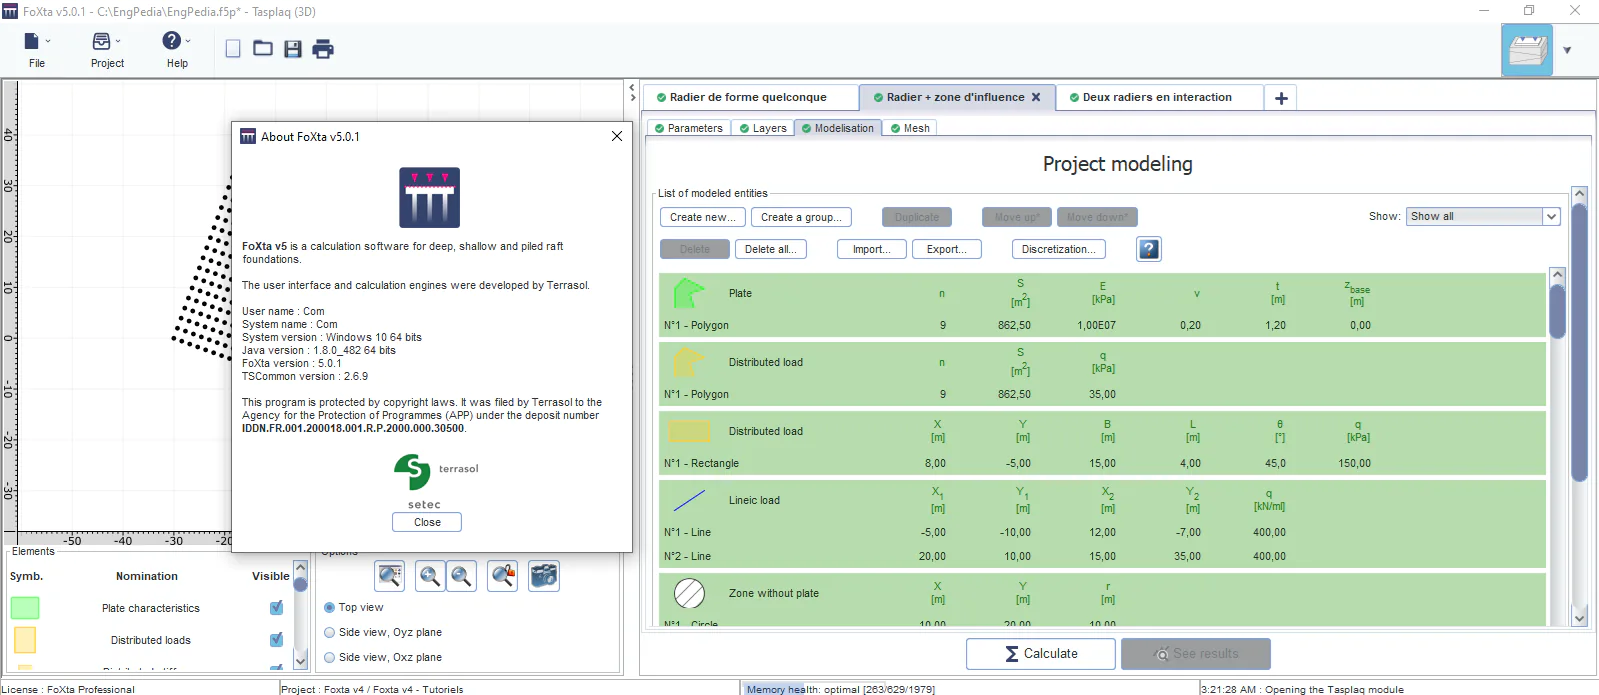
Task: Select Side view, Oxz plane radio button
Action: (330, 657)
